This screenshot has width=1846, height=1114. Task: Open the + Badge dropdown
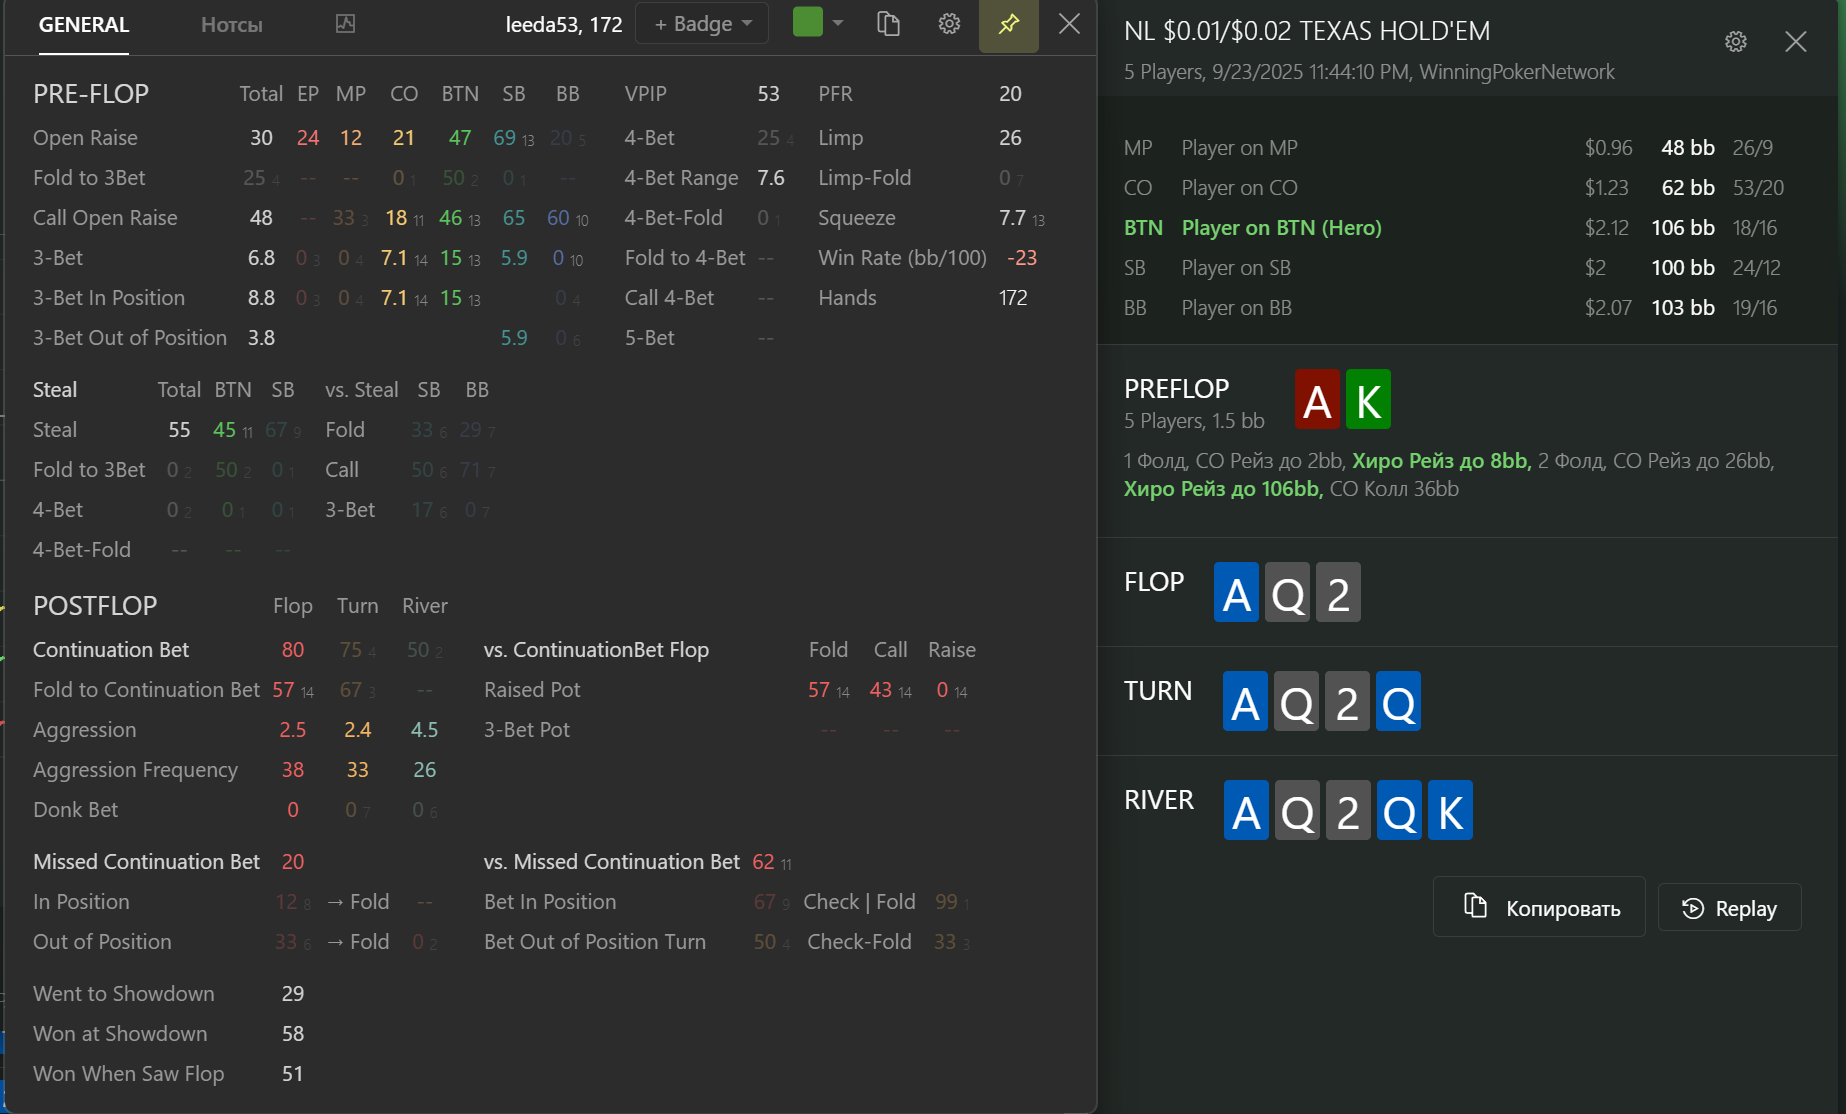pyautogui.click(x=702, y=24)
